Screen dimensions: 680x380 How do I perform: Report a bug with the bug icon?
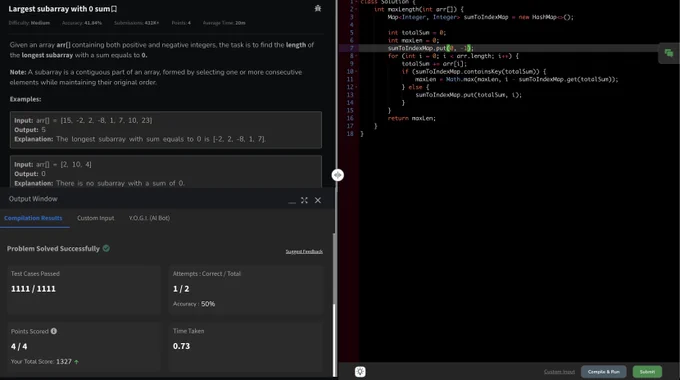[318, 8]
